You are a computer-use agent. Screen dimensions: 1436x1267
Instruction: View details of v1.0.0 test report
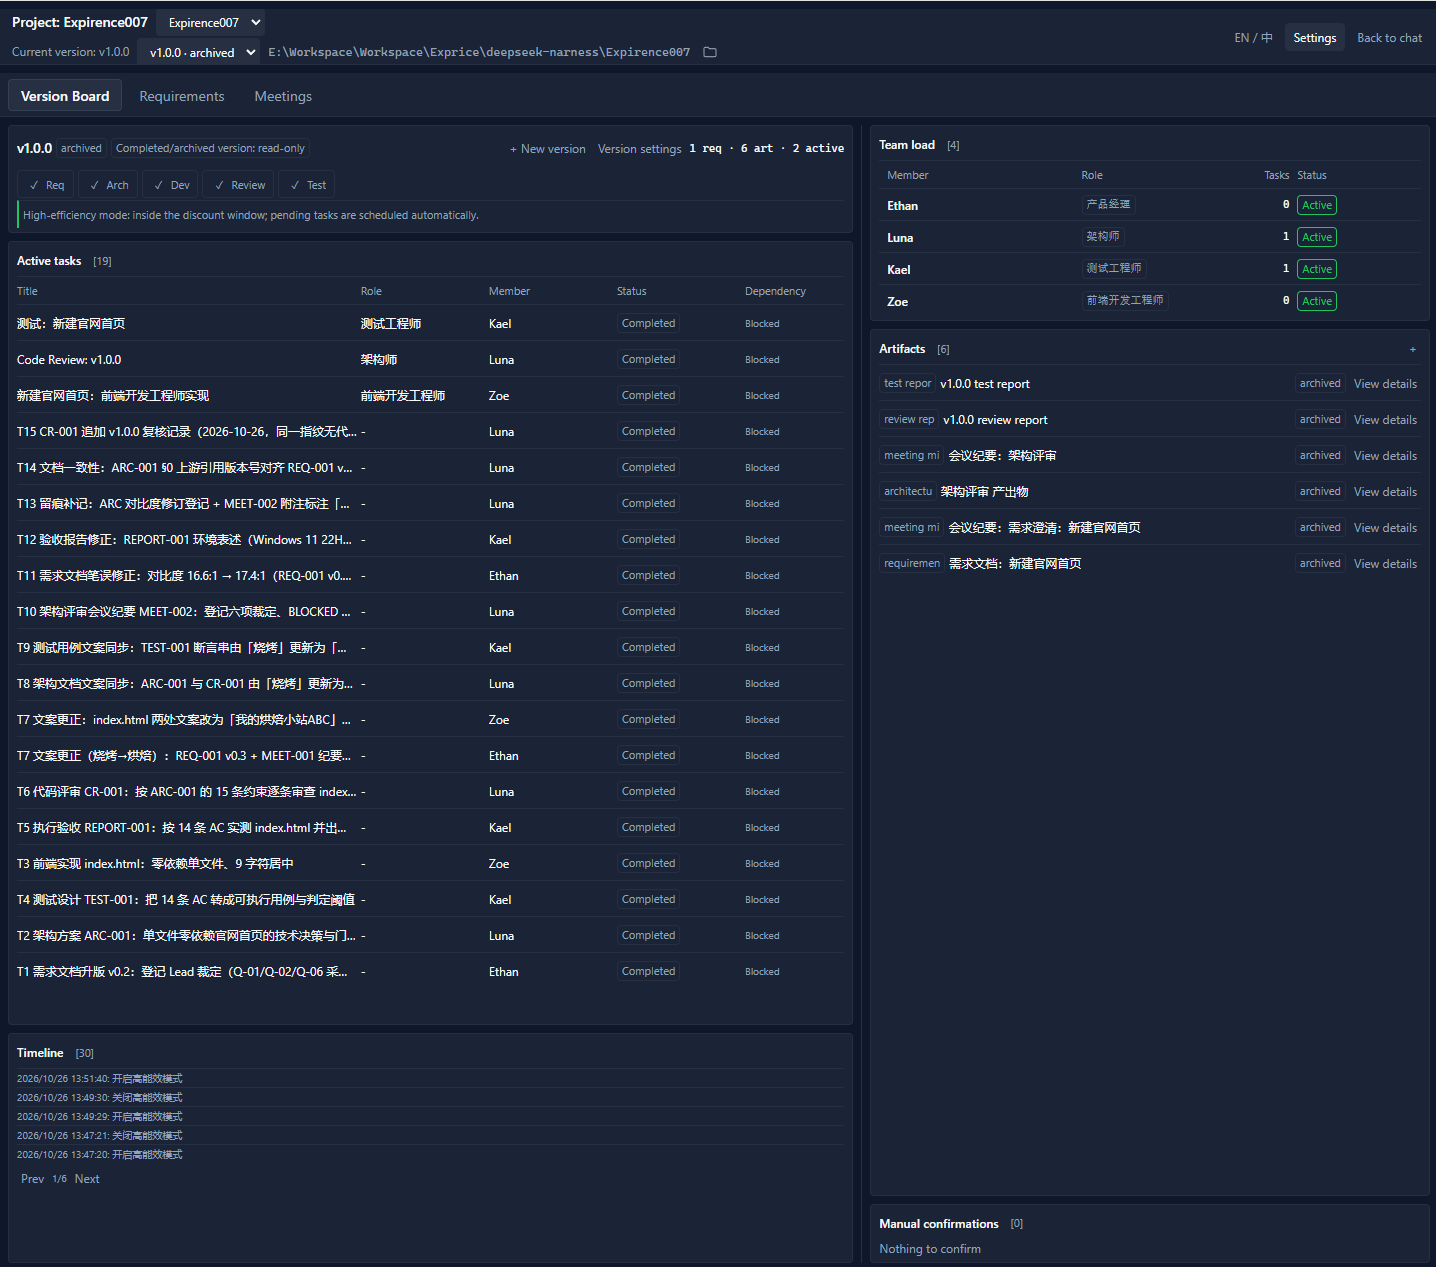coord(1385,384)
